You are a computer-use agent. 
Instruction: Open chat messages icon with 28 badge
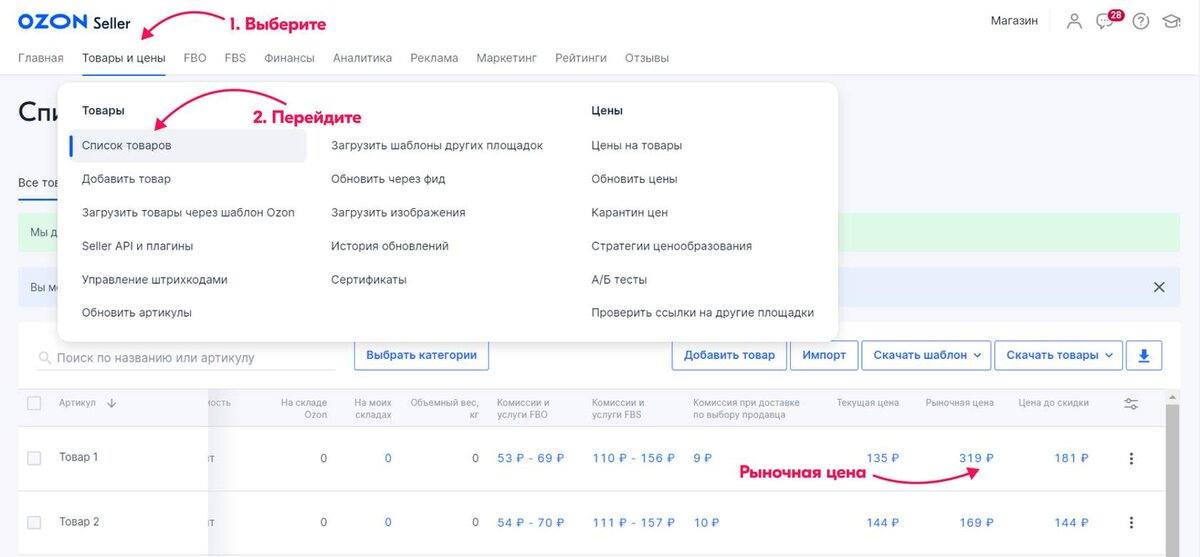coord(1106,20)
